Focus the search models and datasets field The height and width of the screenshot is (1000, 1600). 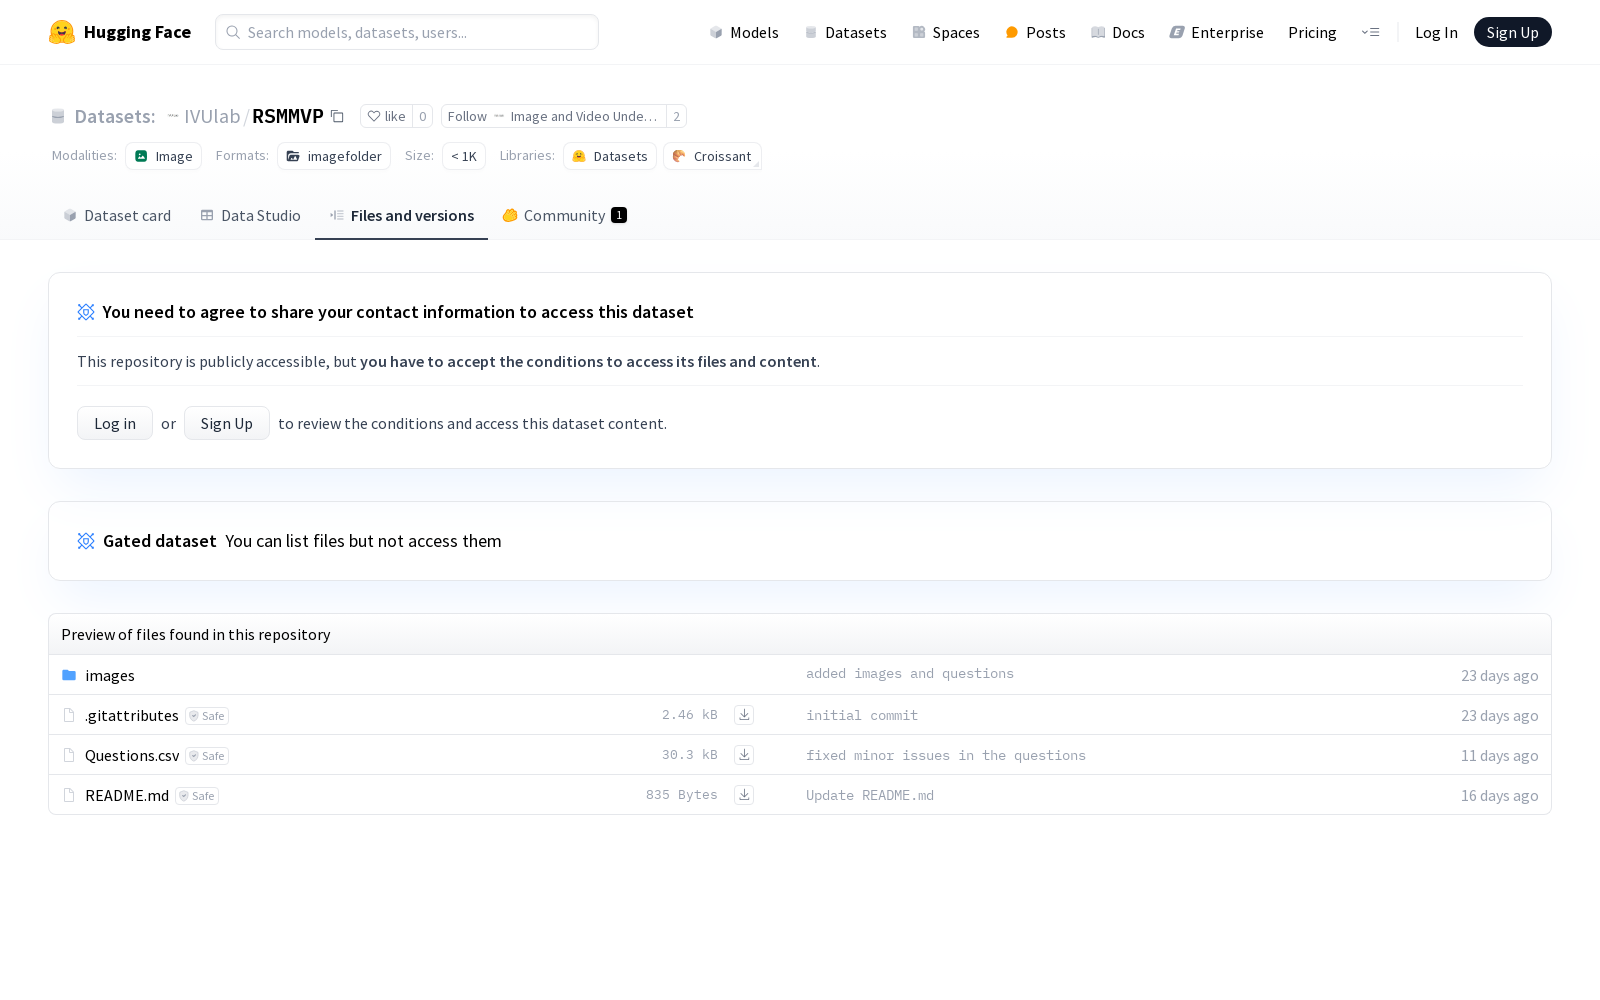[407, 33]
